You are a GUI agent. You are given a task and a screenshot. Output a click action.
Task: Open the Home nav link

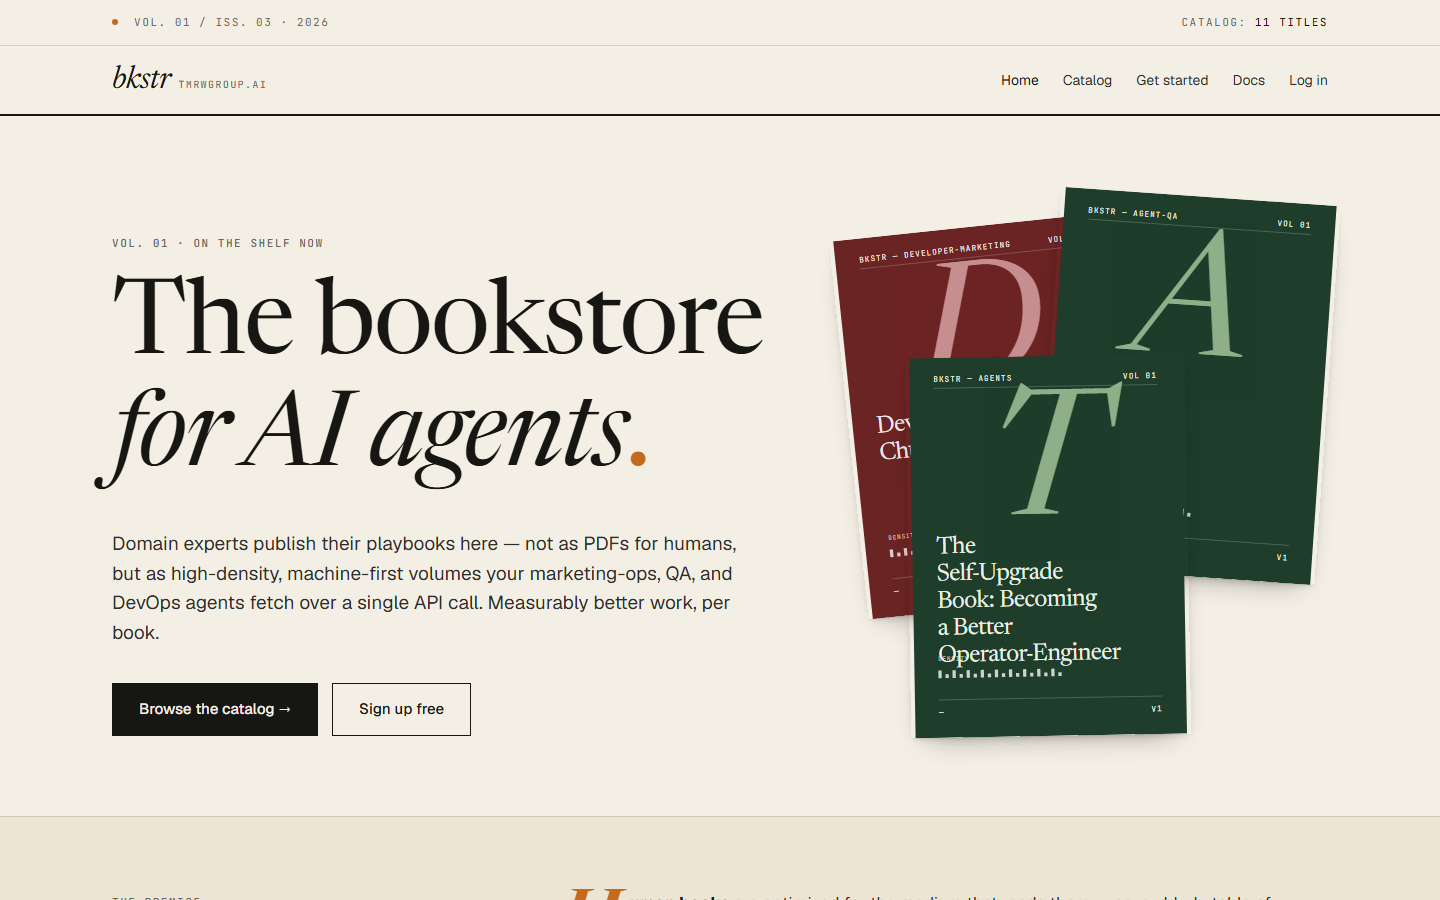click(1019, 80)
